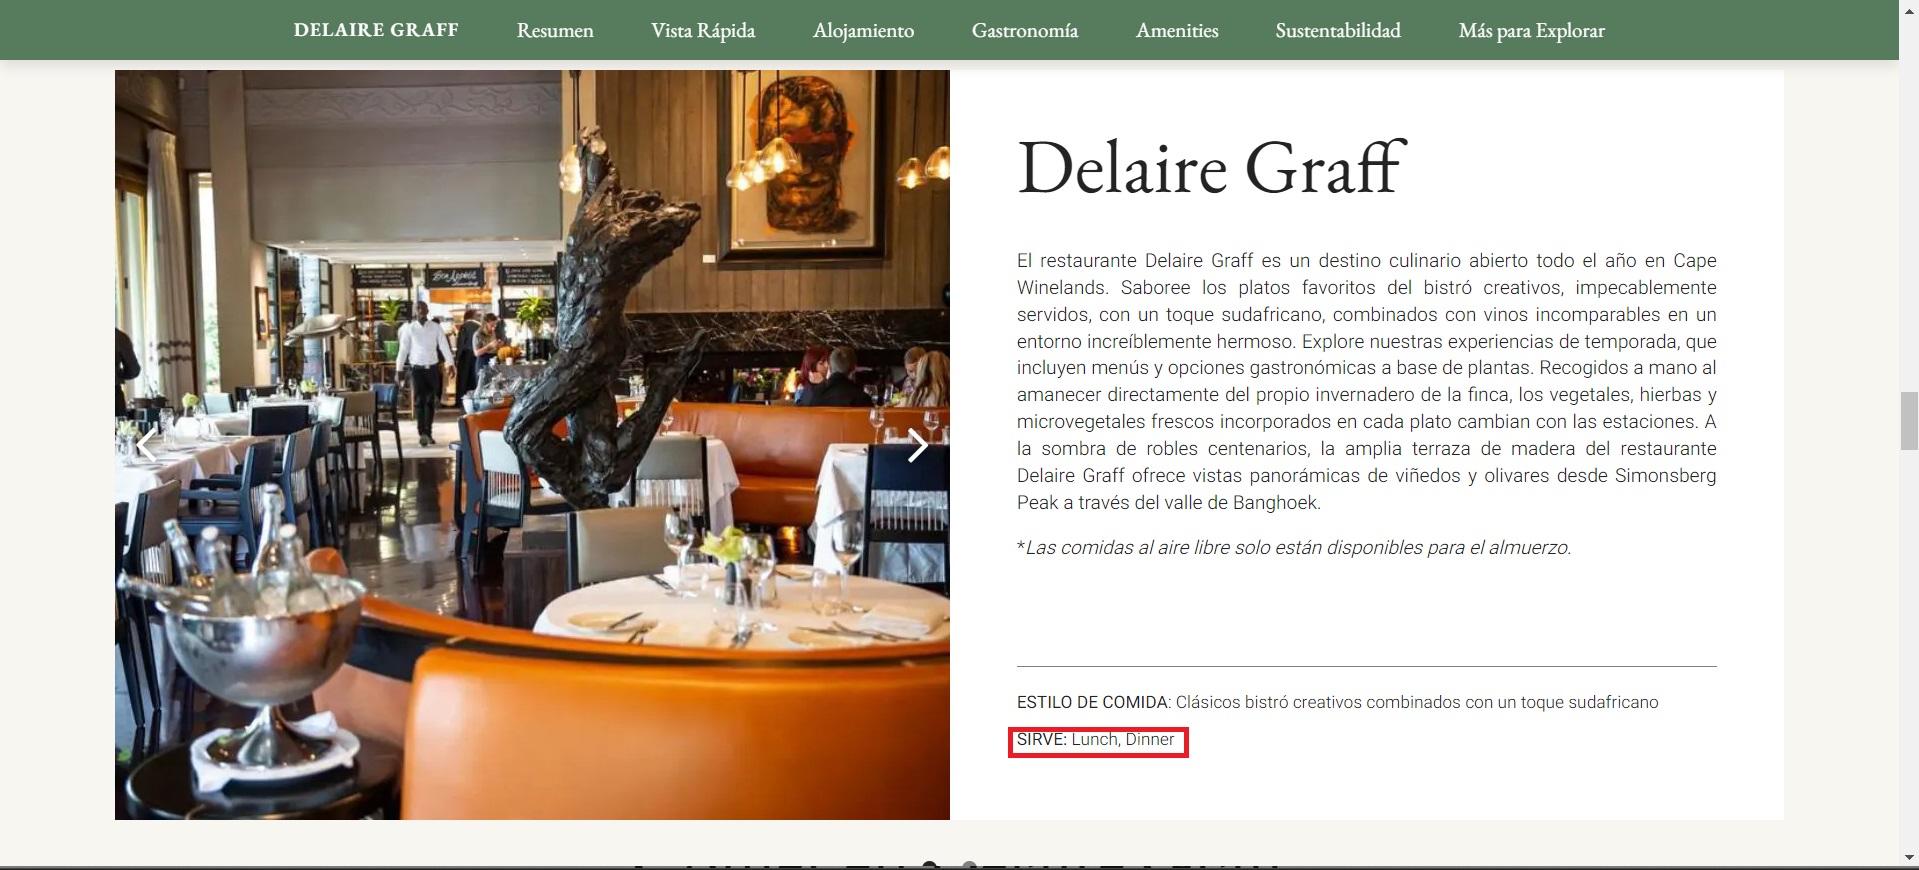Screen dimensions: 1919x870
Task: Go to the Amenities section
Action: coord(1177,31)
